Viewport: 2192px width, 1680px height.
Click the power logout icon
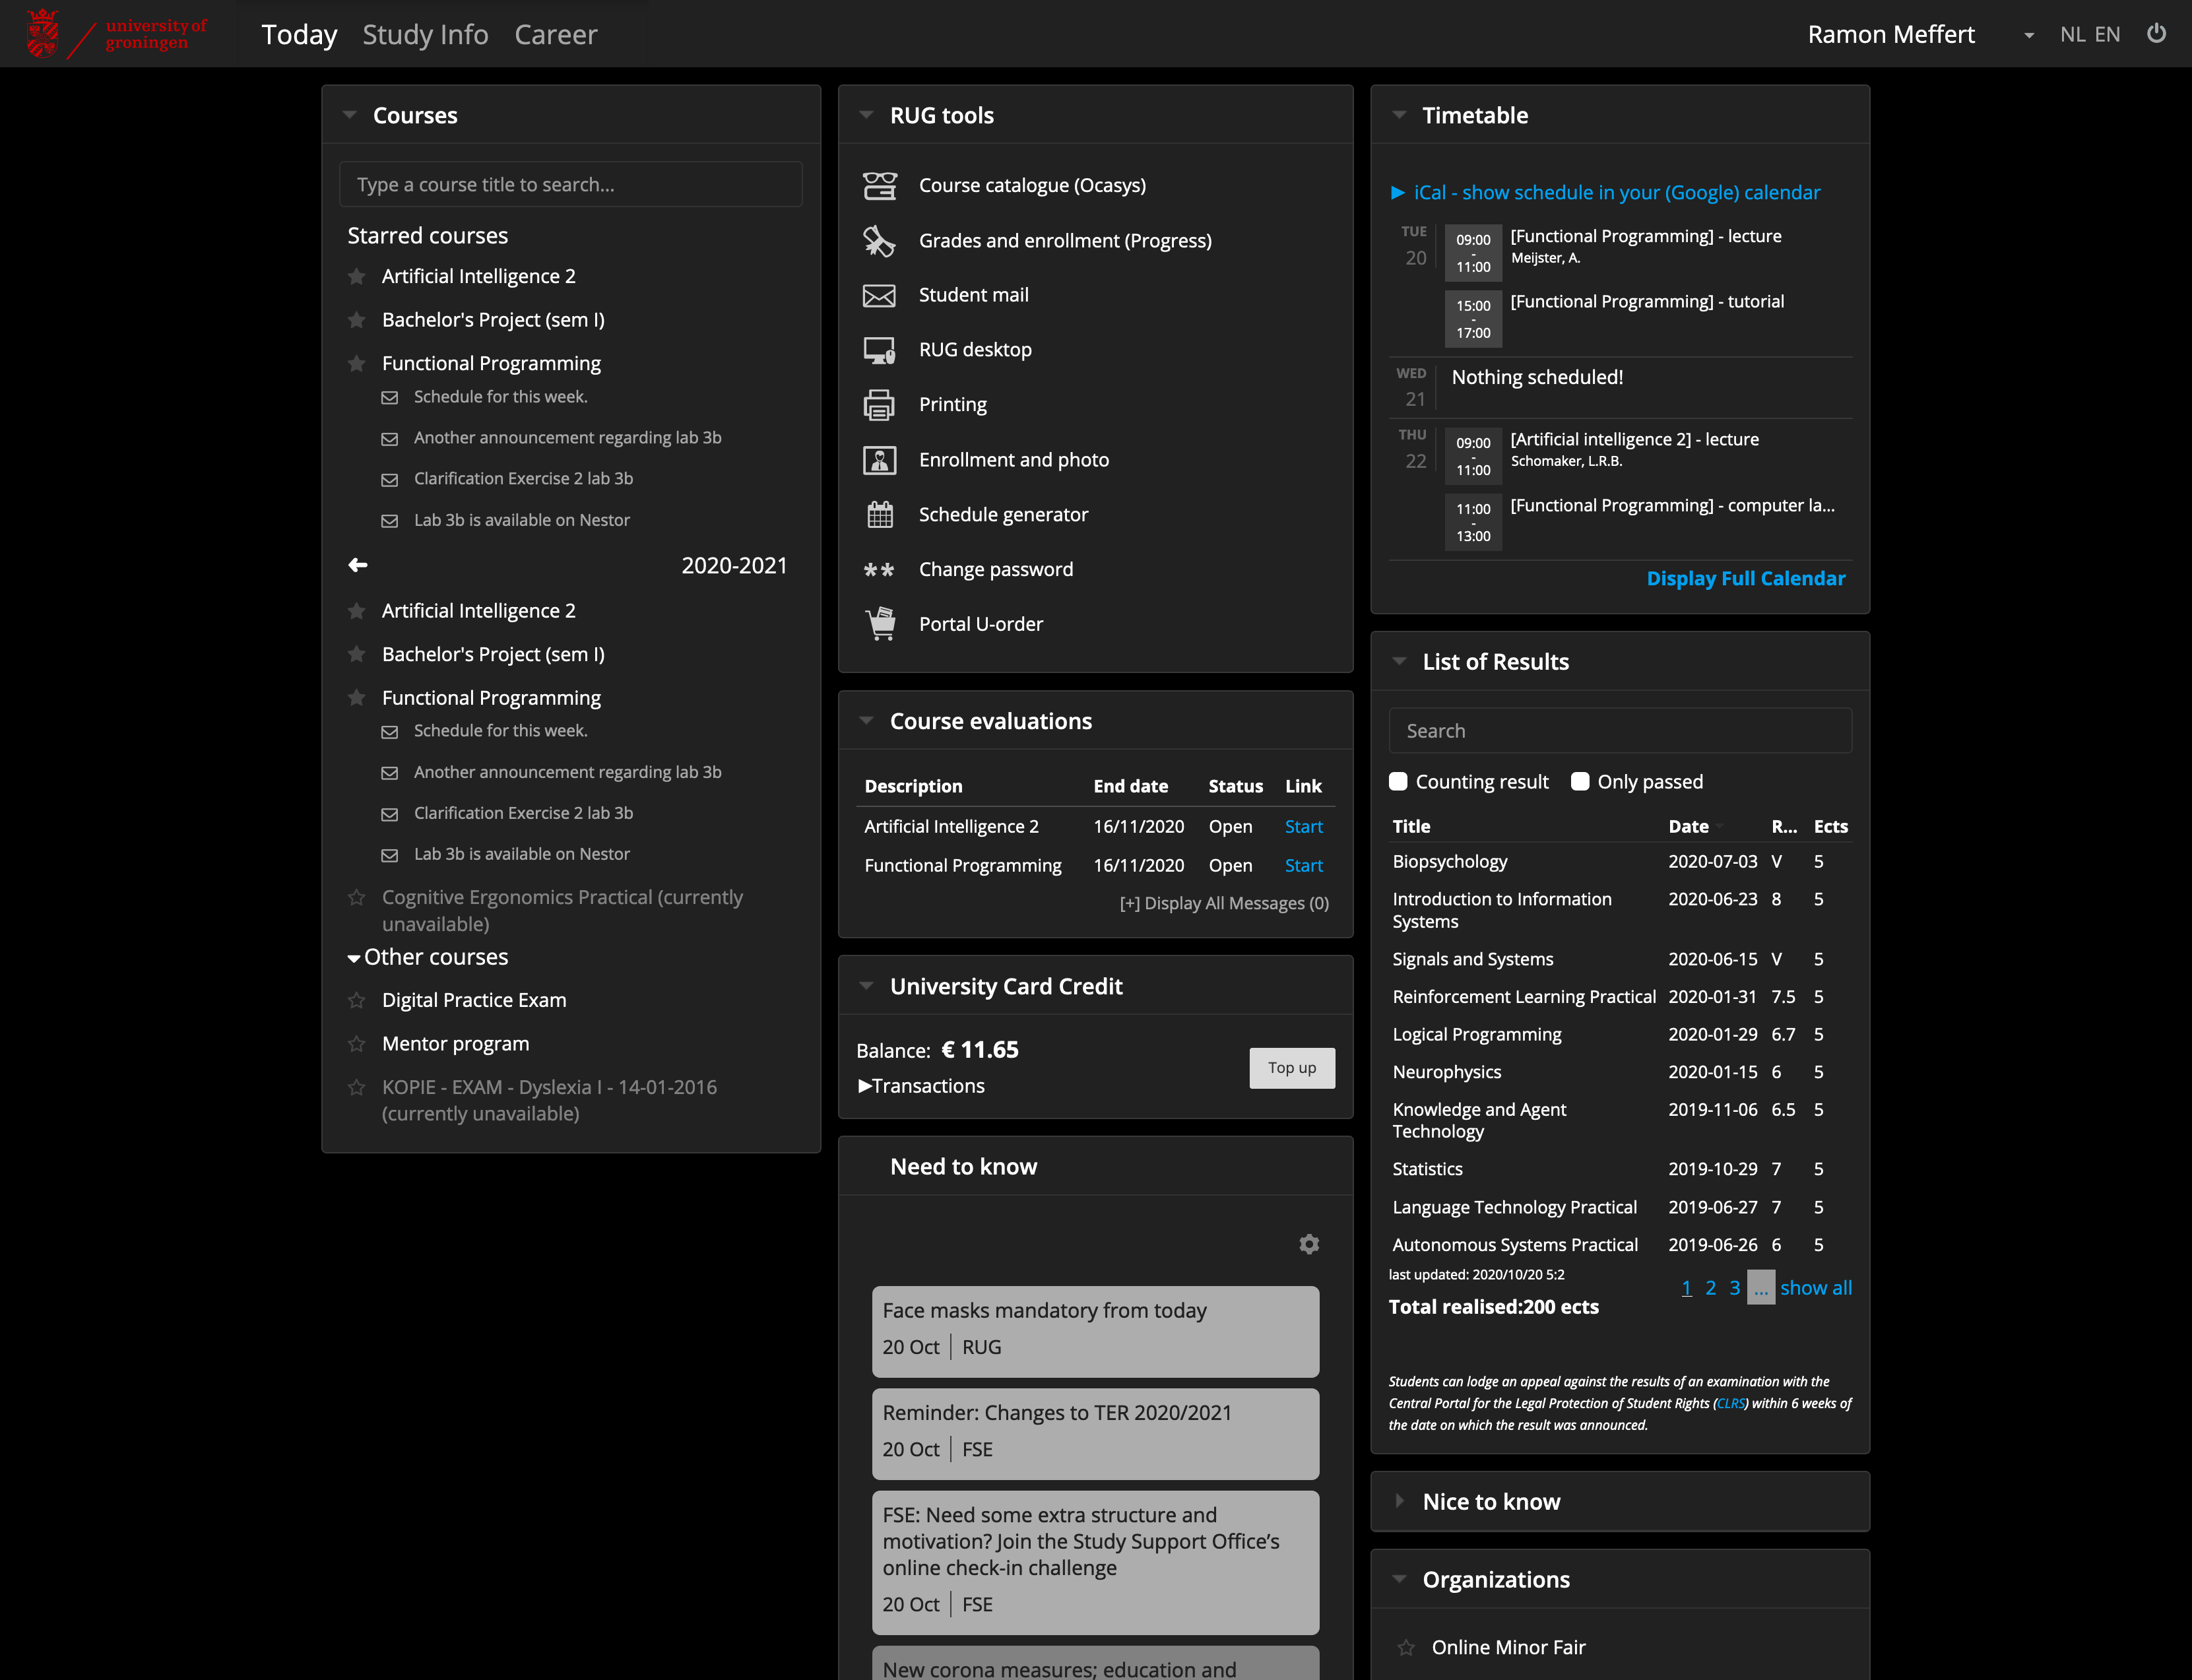pos(2156,34)
